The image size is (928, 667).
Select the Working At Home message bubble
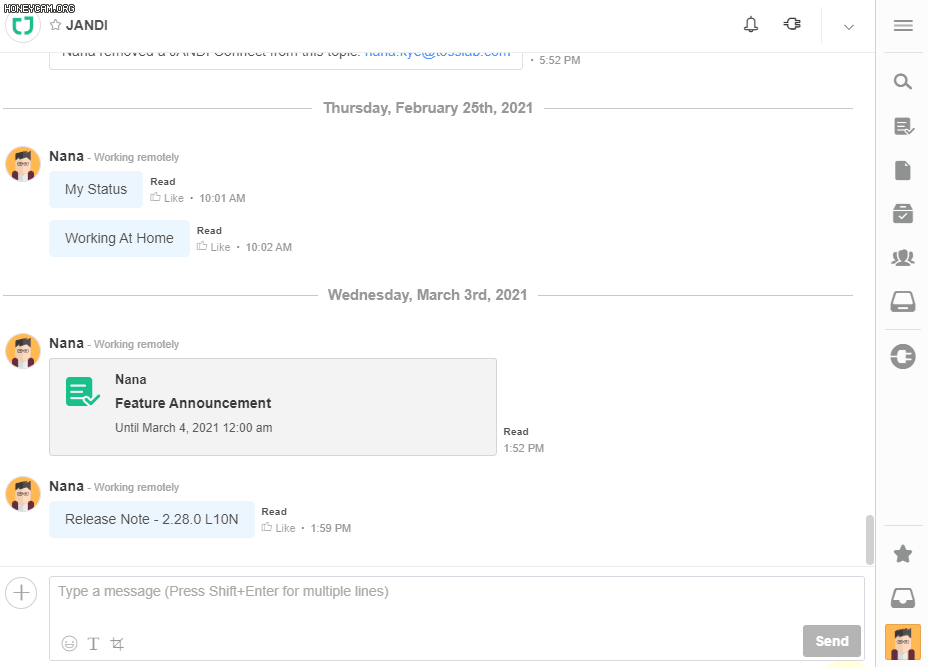point(119,239)
